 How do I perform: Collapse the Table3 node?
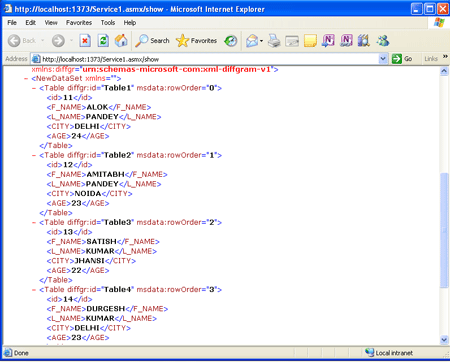[x=34, y=223]
